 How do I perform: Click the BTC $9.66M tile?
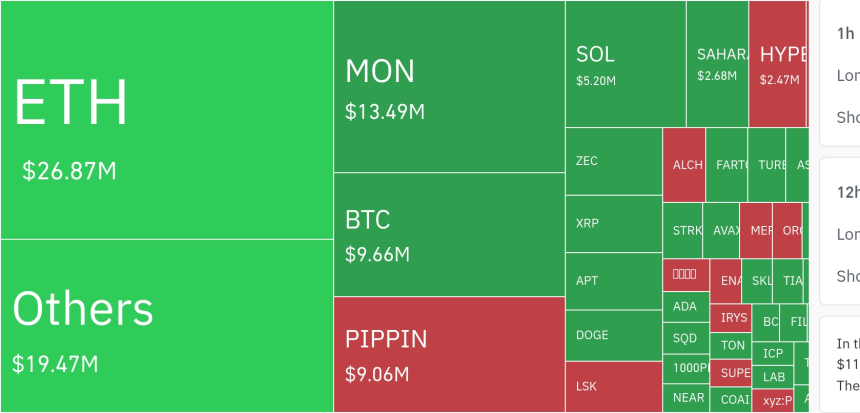coord(449,234)
